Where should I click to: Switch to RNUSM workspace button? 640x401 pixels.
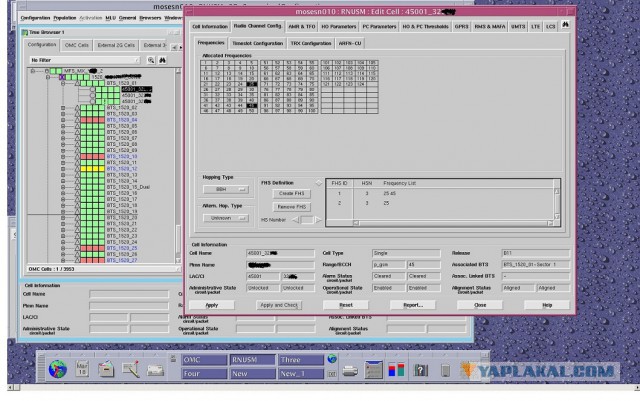[253, 360]
